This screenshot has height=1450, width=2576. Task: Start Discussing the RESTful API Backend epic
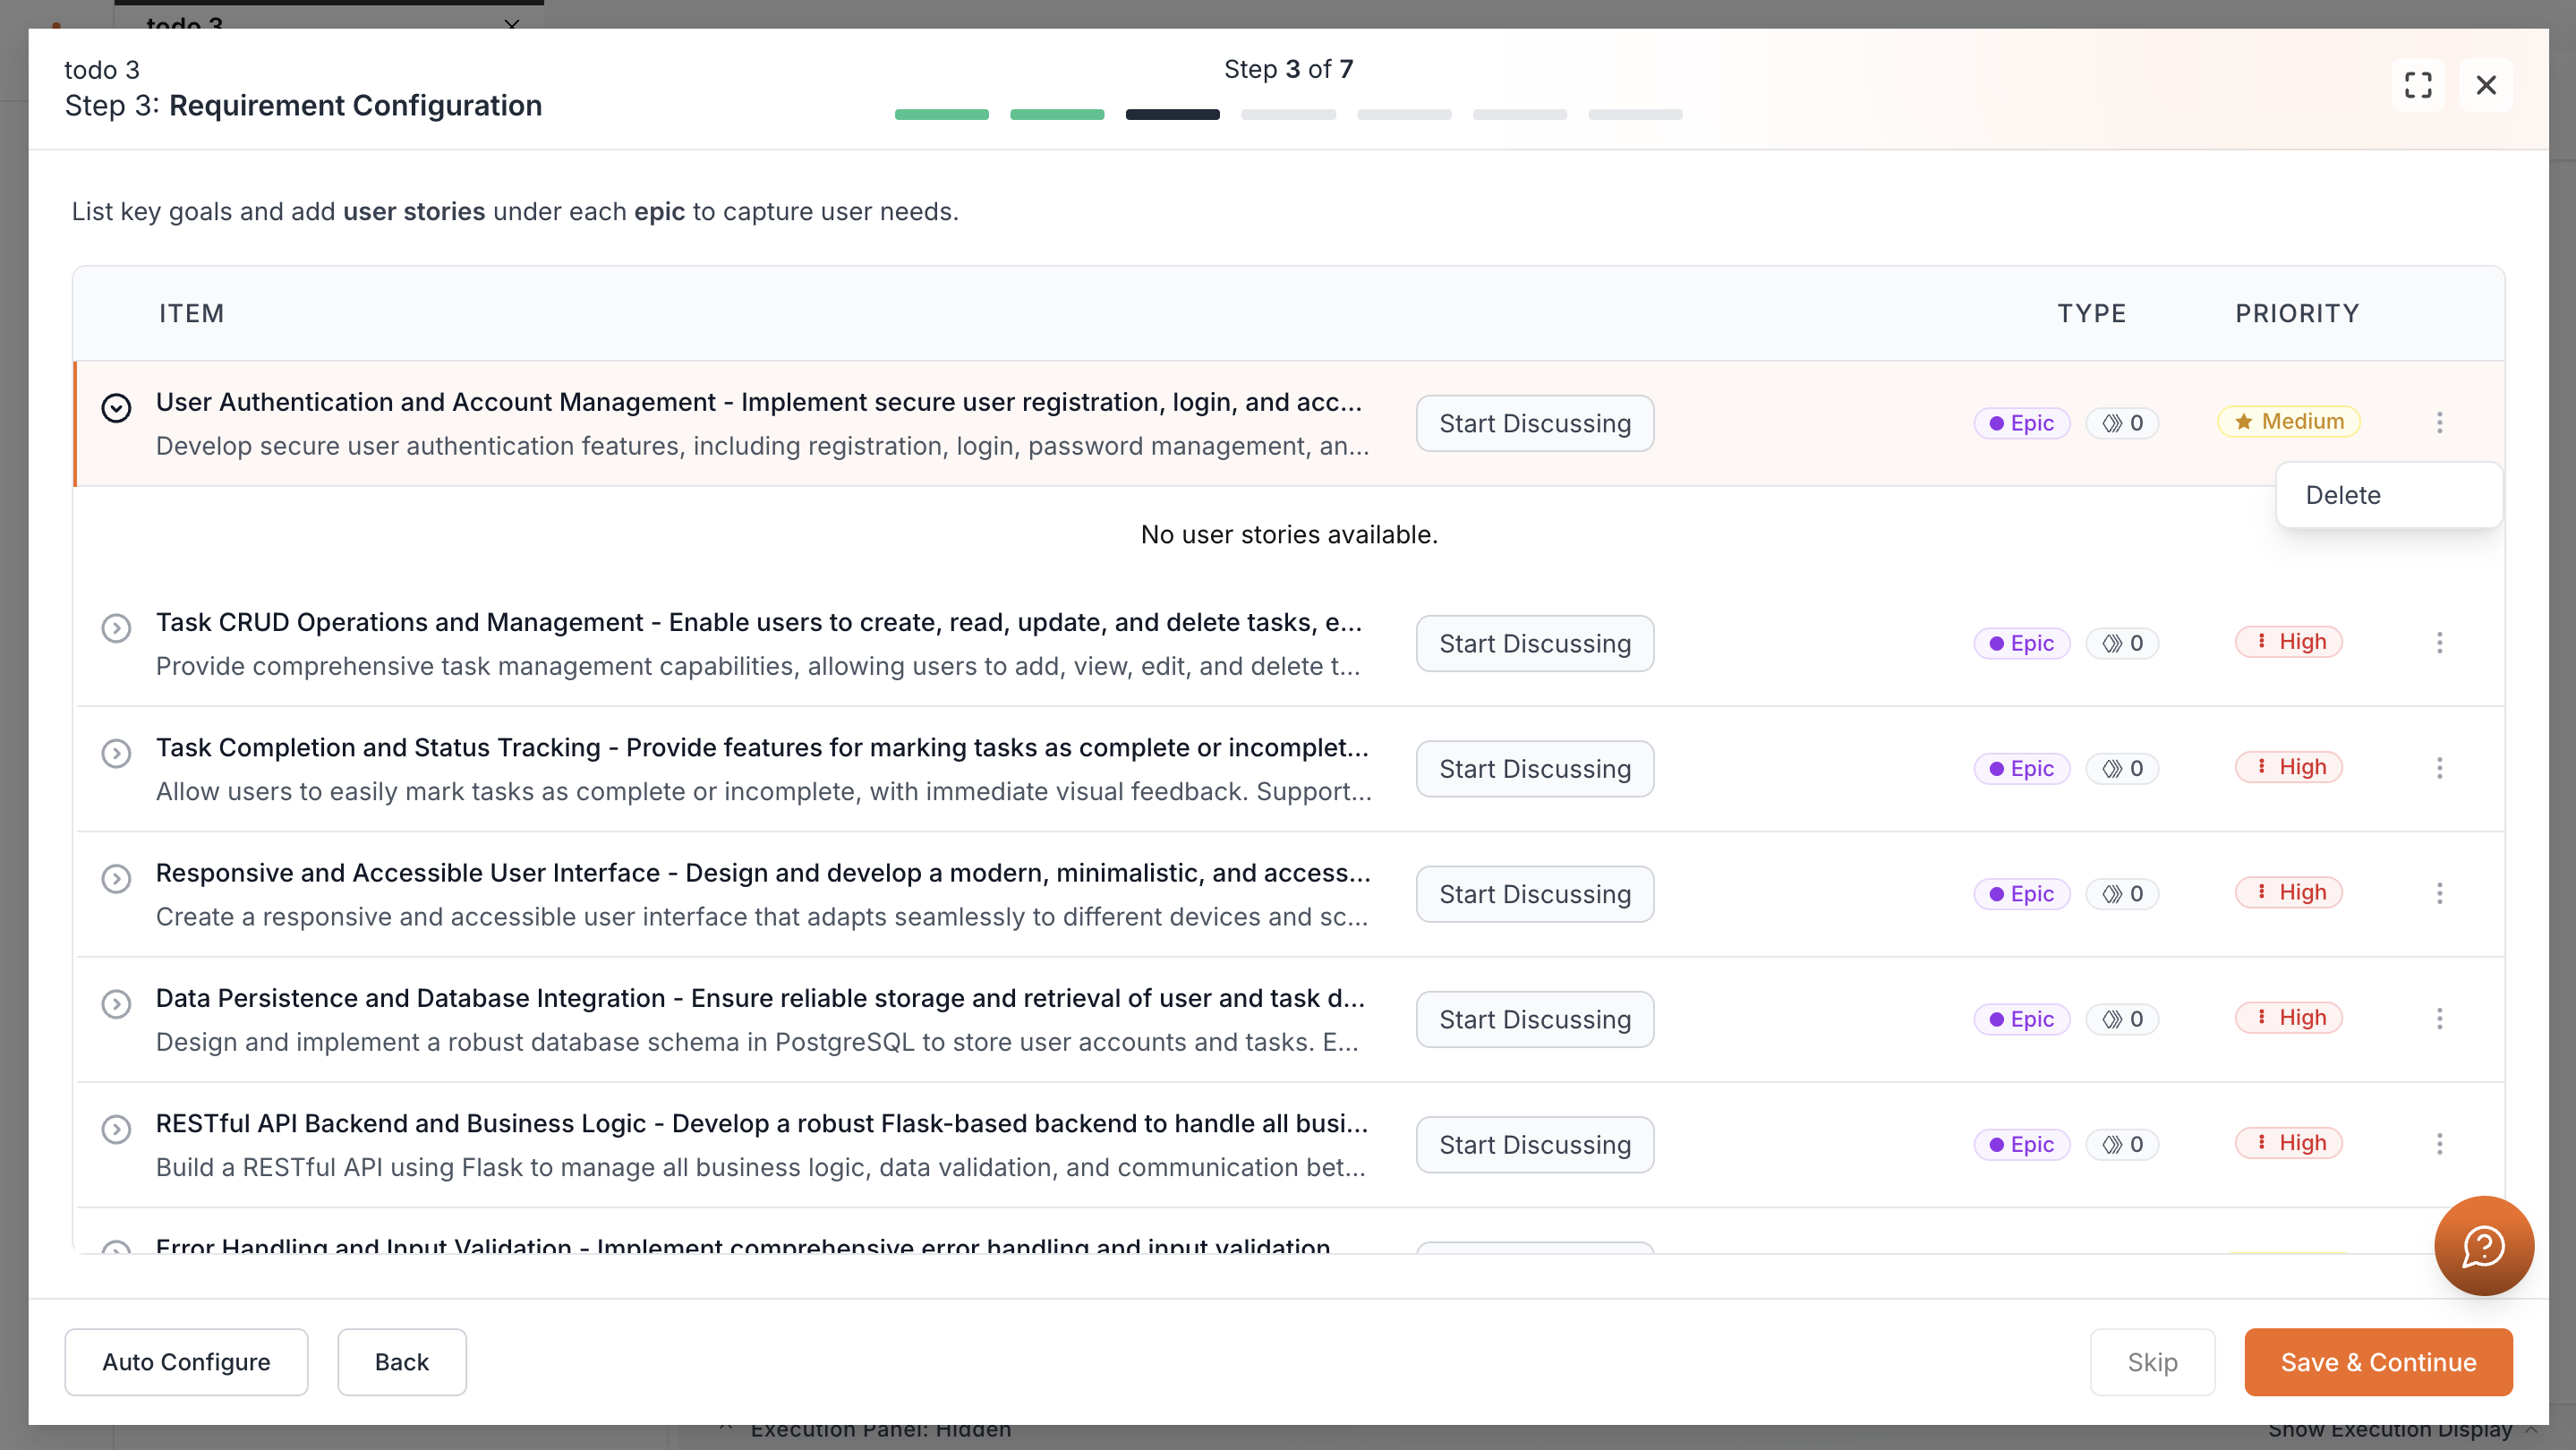tap(1534, 1144)
